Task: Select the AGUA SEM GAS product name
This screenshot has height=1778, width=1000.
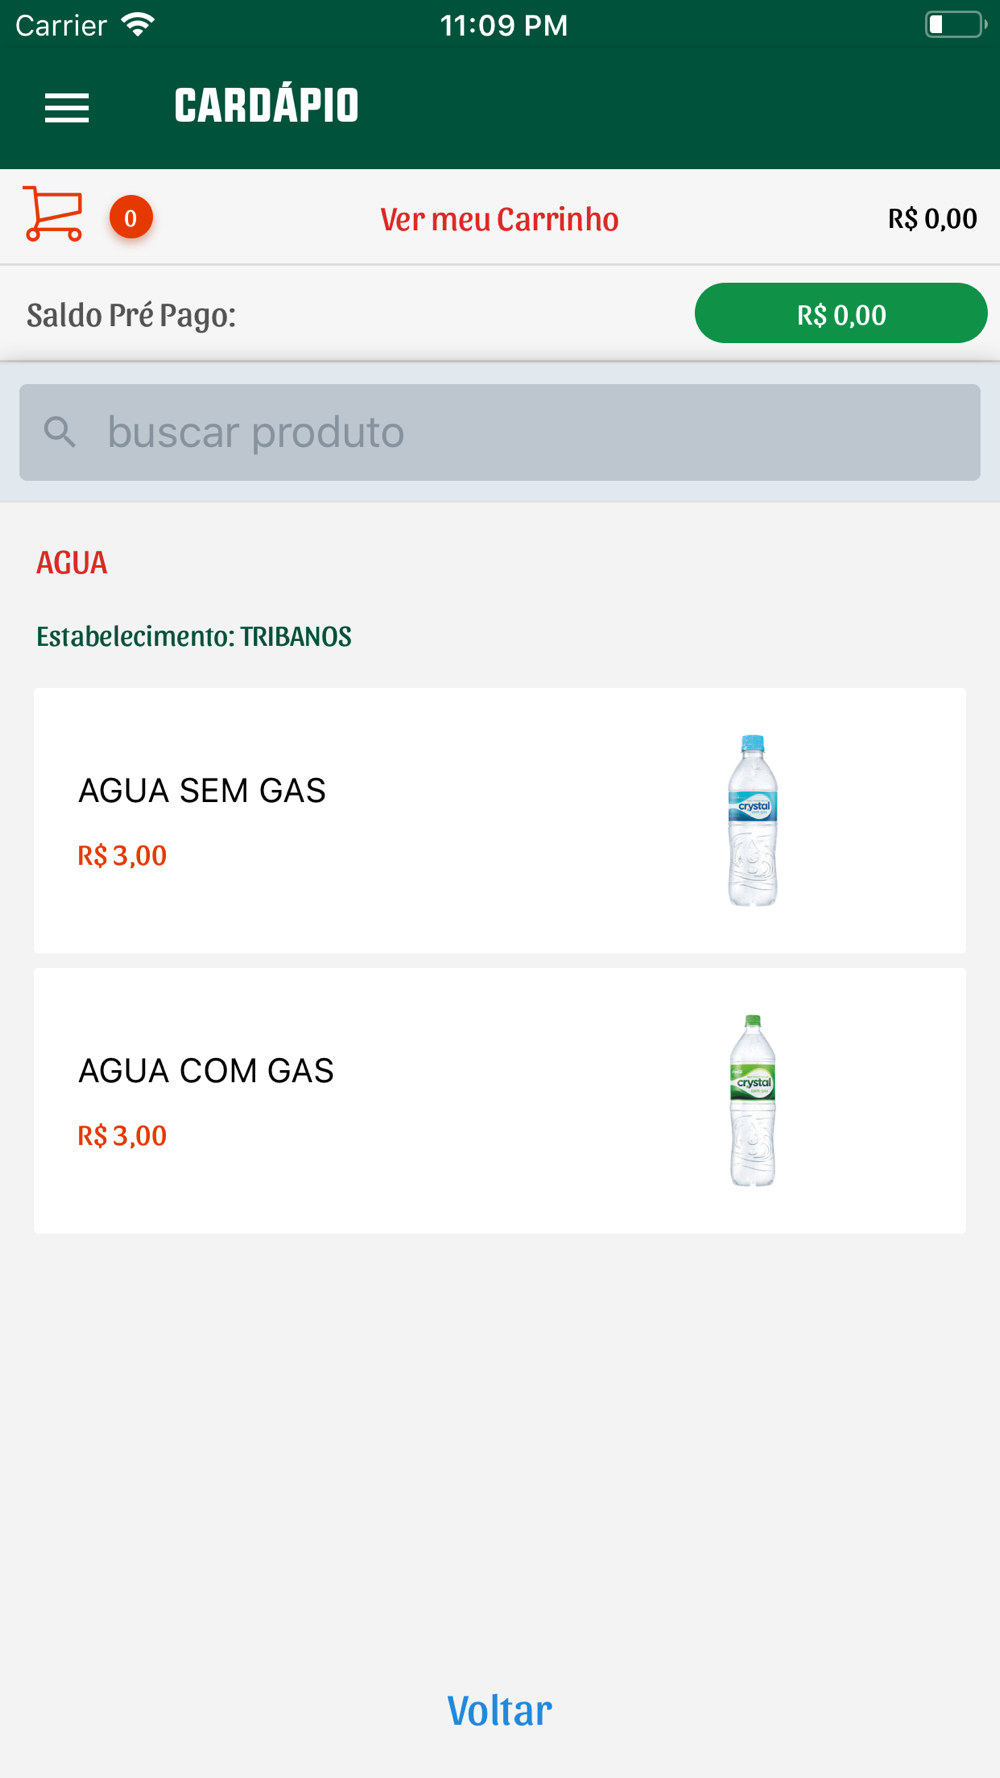Action: 202,791
